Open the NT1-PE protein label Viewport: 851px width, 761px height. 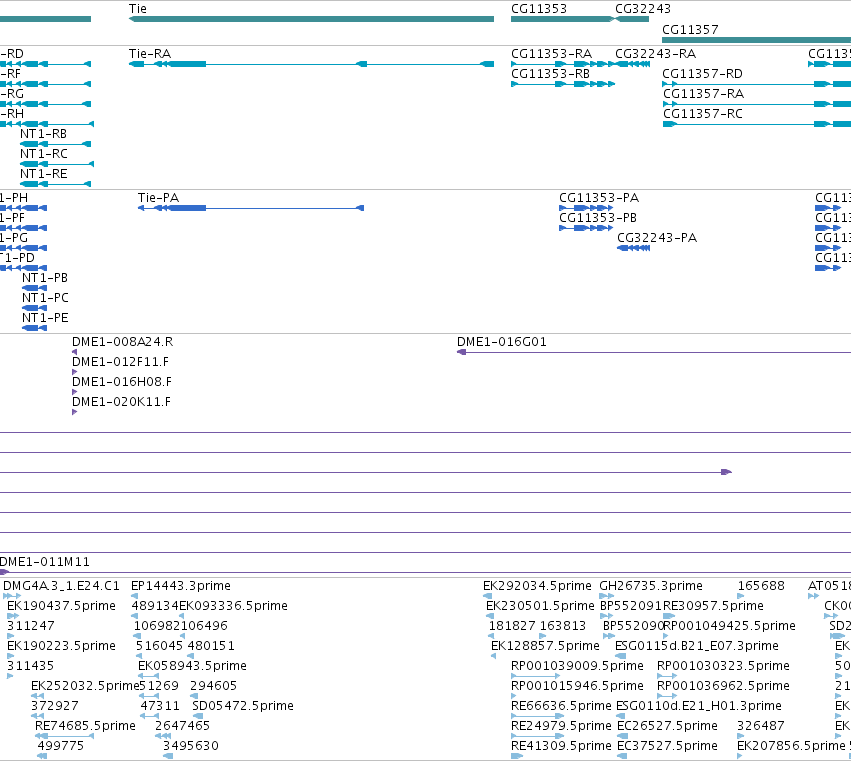[x=46, y=318]
